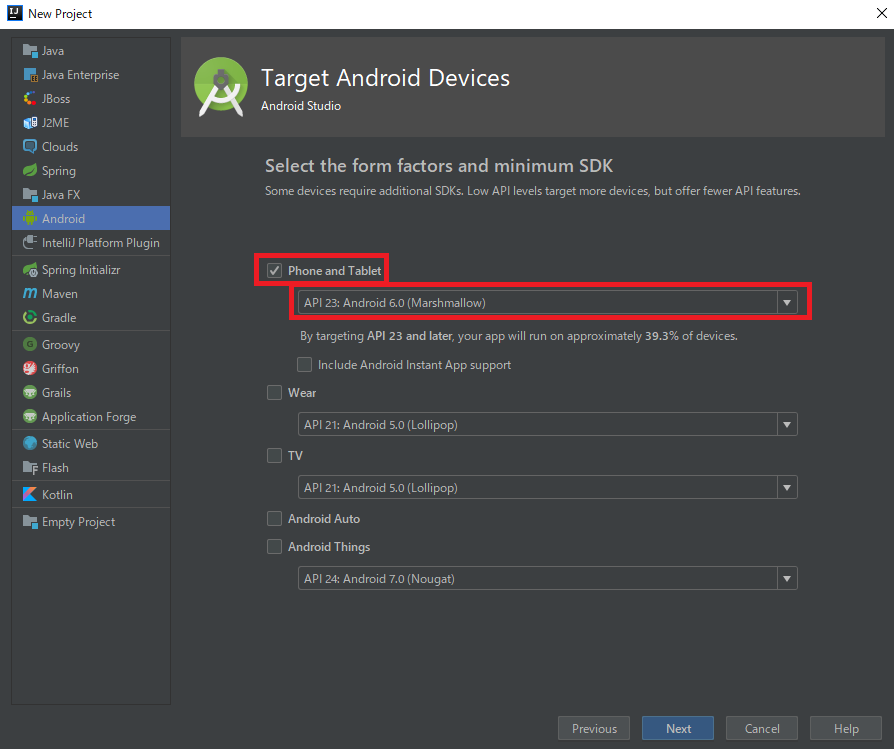Enable the Android Things checkbox
The image size is (894, 749).
tap(274, 547)
